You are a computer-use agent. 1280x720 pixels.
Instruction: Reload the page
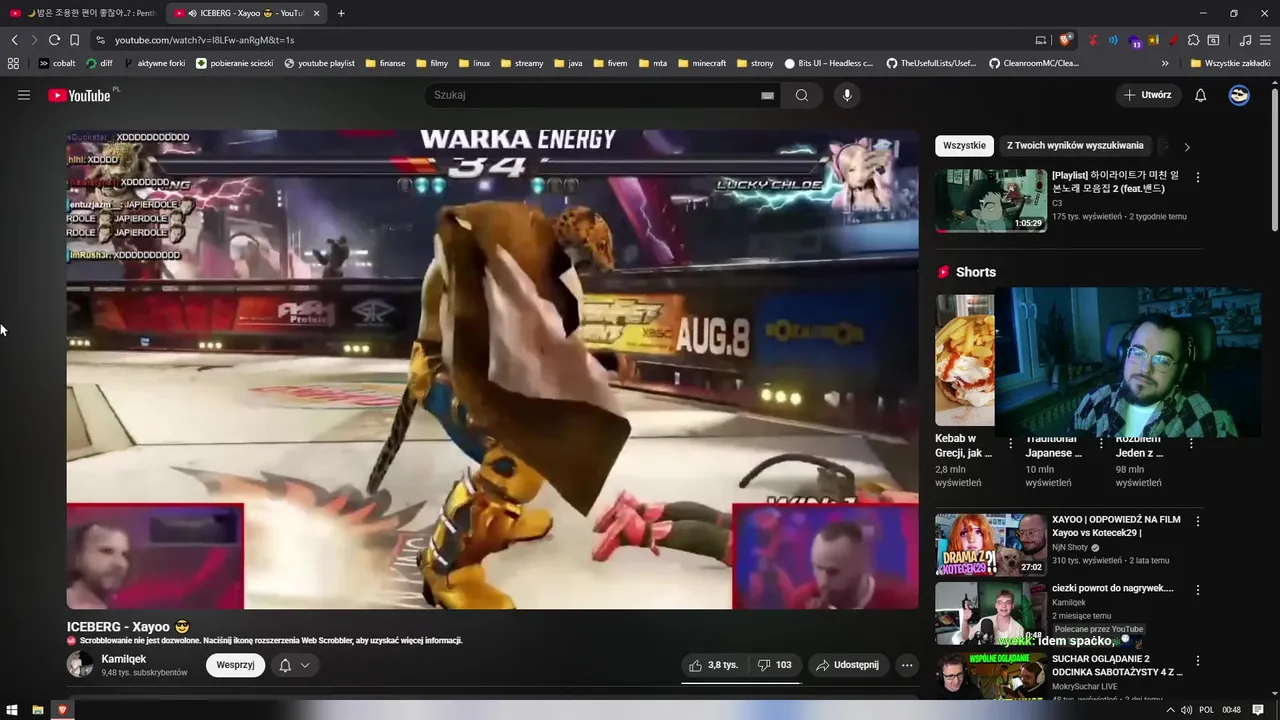point(54,40)
